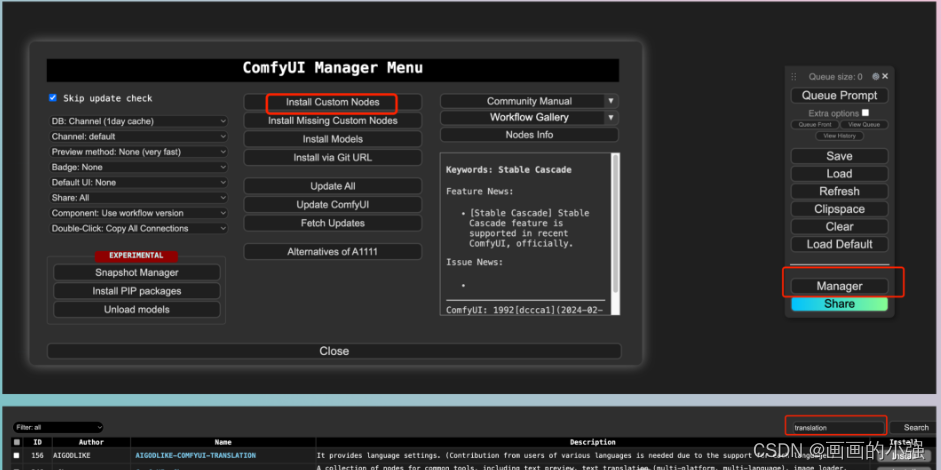941x470 pixels.
Task: Open Double-Click: Copy All Connections dropdown
Action: (x=138, y=228)
